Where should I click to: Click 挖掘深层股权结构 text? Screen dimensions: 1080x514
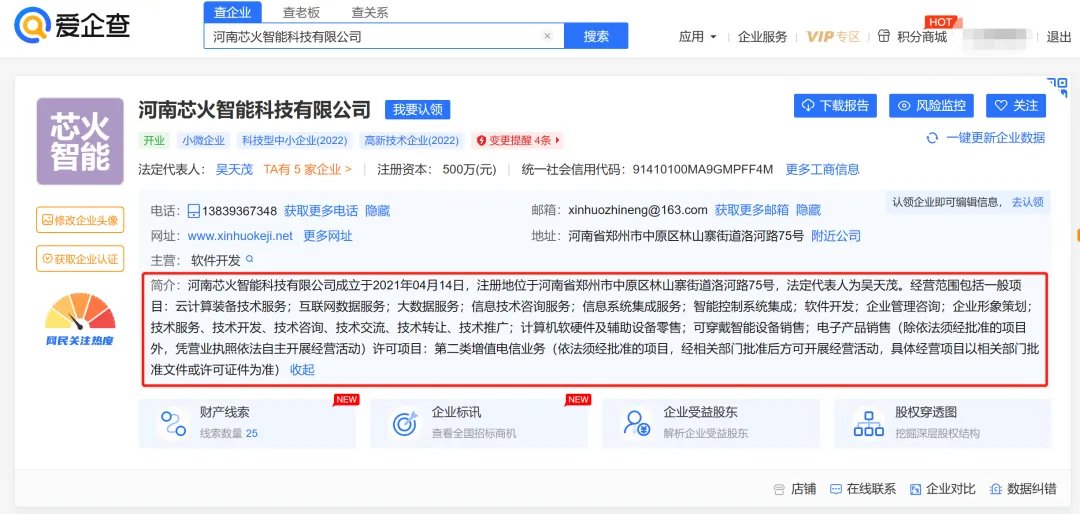[x=937, y=434]
